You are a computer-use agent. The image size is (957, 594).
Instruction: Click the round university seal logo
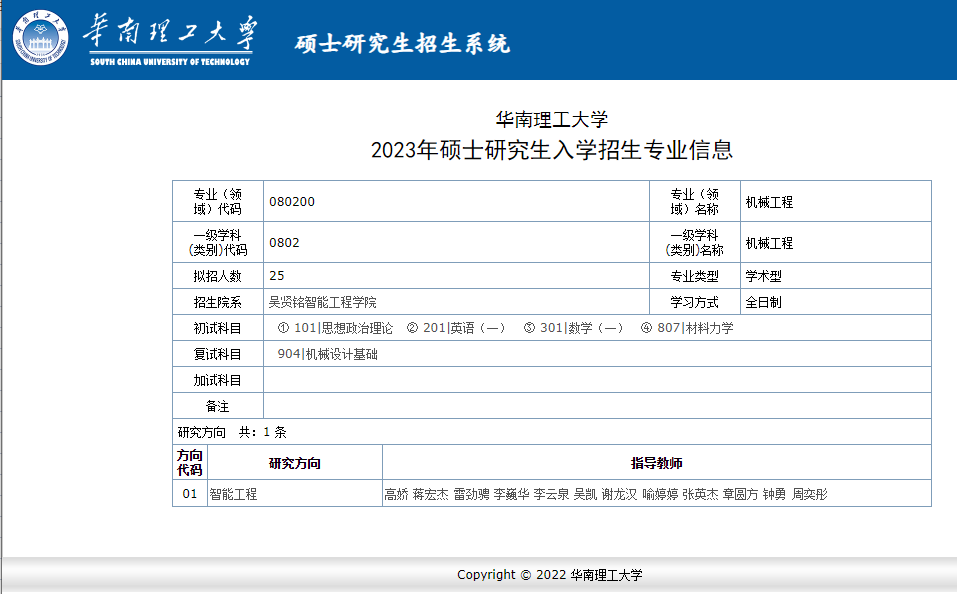click(40, 38)
